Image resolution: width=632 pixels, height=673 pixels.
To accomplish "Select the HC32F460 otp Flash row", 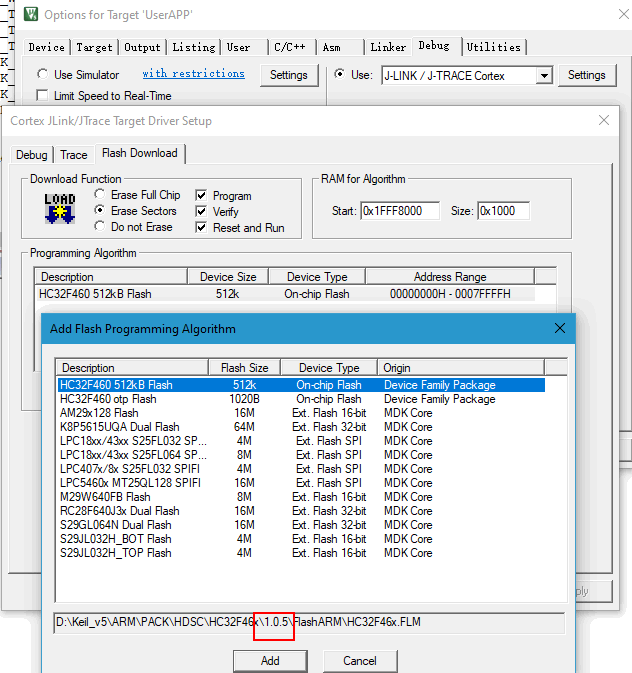I will pos(301,399).
